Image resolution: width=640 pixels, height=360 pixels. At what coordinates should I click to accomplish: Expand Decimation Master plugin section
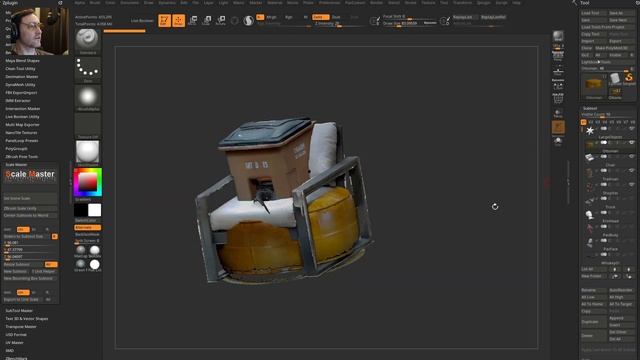(22, 76)
